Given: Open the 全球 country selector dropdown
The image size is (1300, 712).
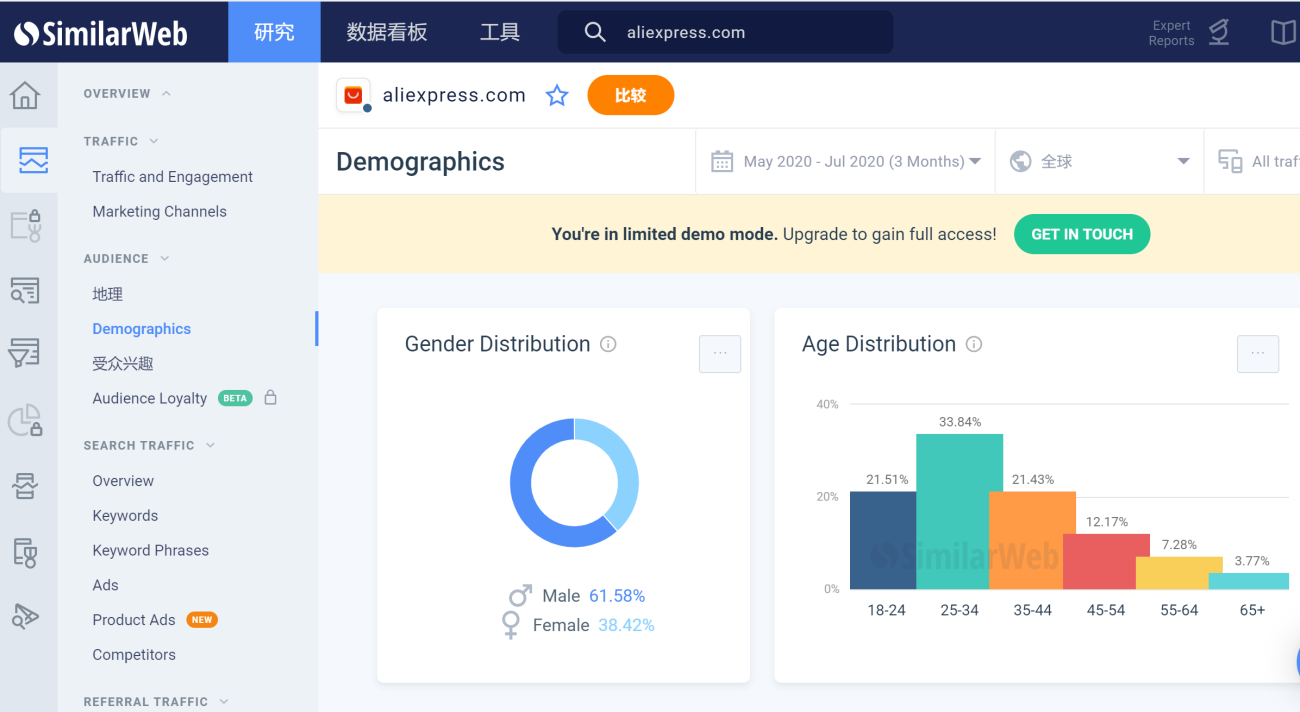Looking at the screenshot, I should point(1097,160).
